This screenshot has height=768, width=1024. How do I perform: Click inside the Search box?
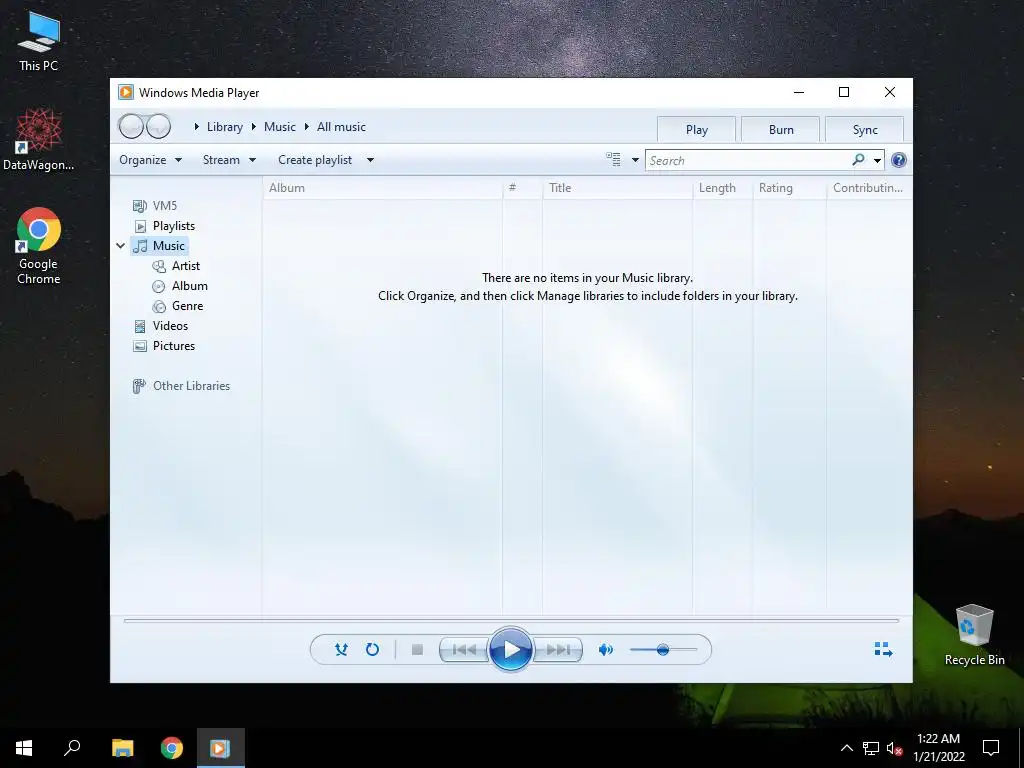pos(748,160)
